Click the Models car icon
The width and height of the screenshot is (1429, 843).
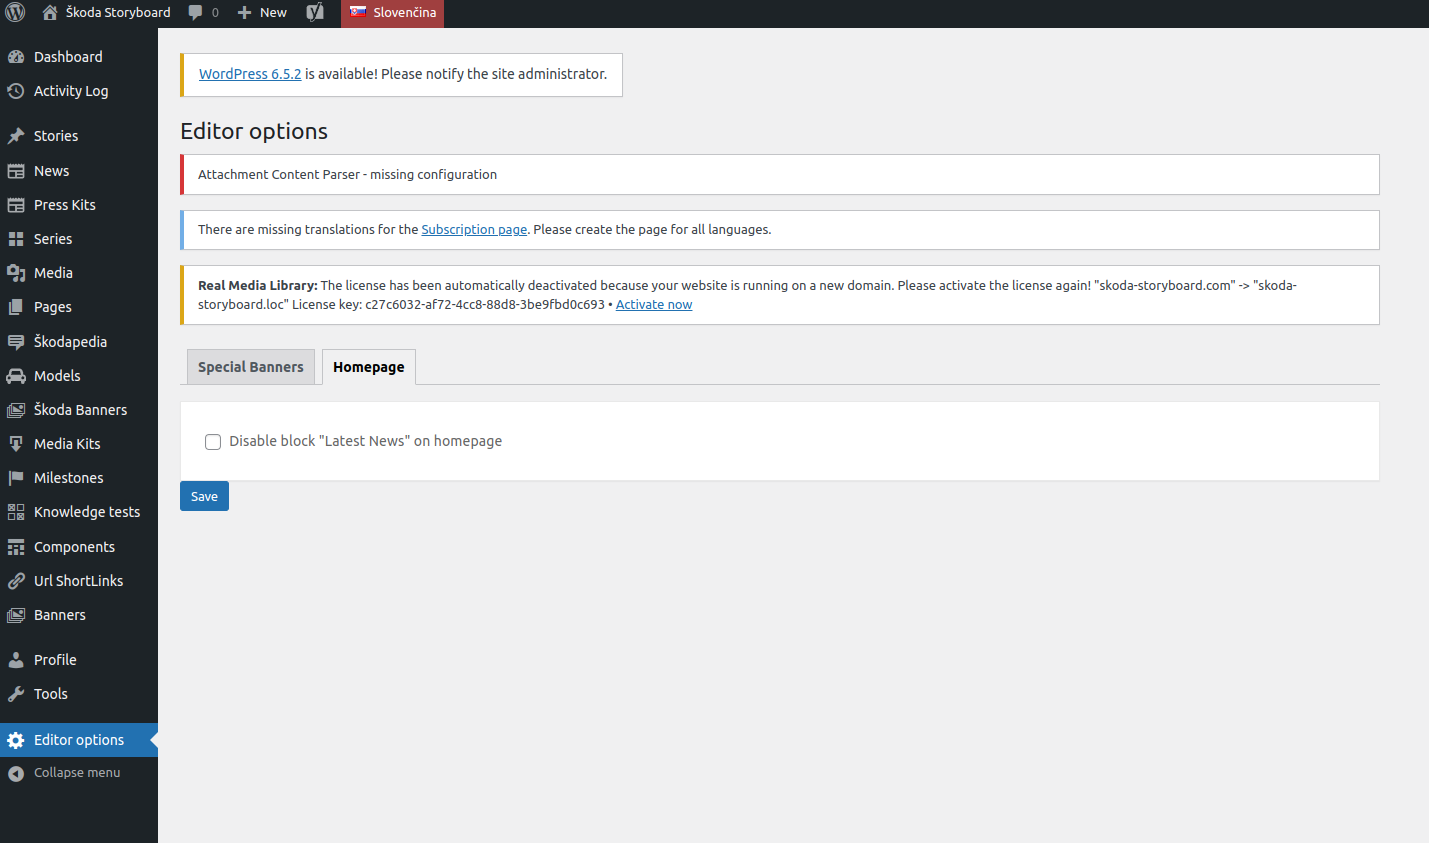click(16, 376)
